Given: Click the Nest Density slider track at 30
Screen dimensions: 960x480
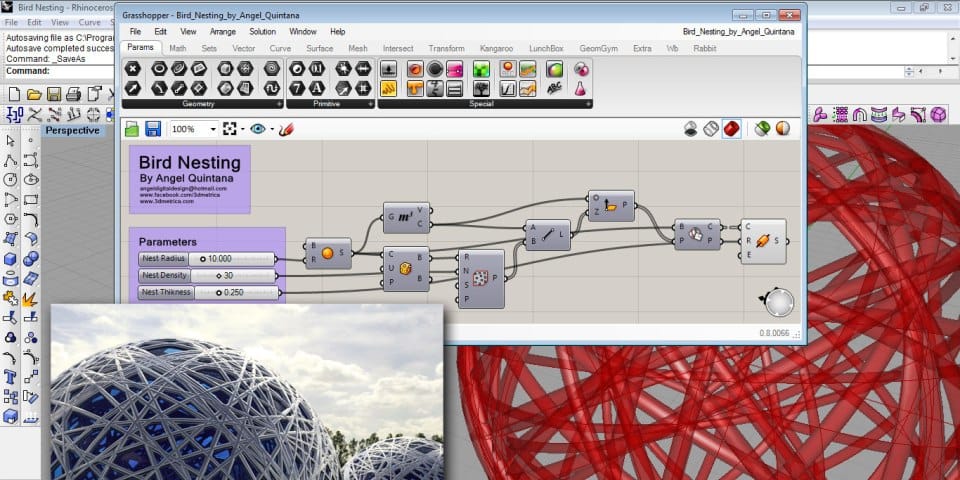Looking at the screenshot, I should point(233,276).
